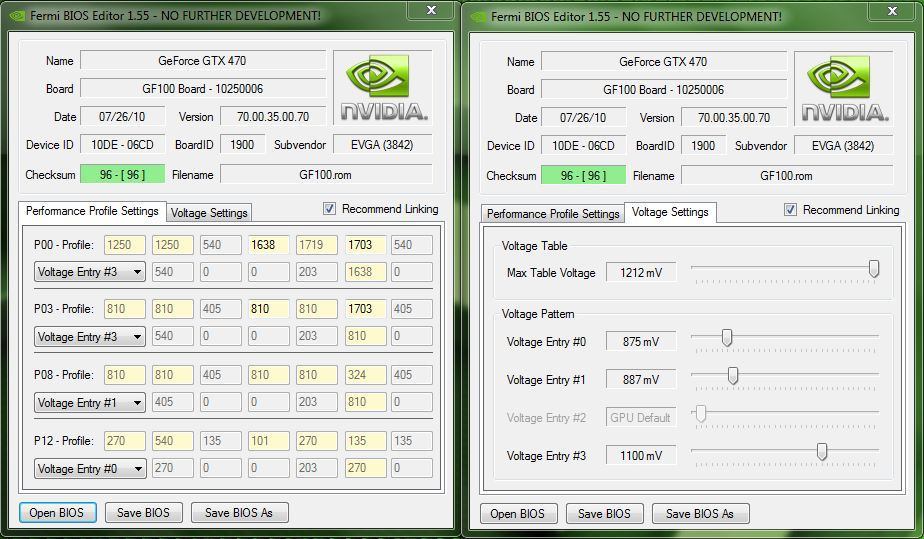Viewport: 924px width, 539px height.
Task: Click left window Name field GeForce GTX 470
Action: tap(203, 60)
